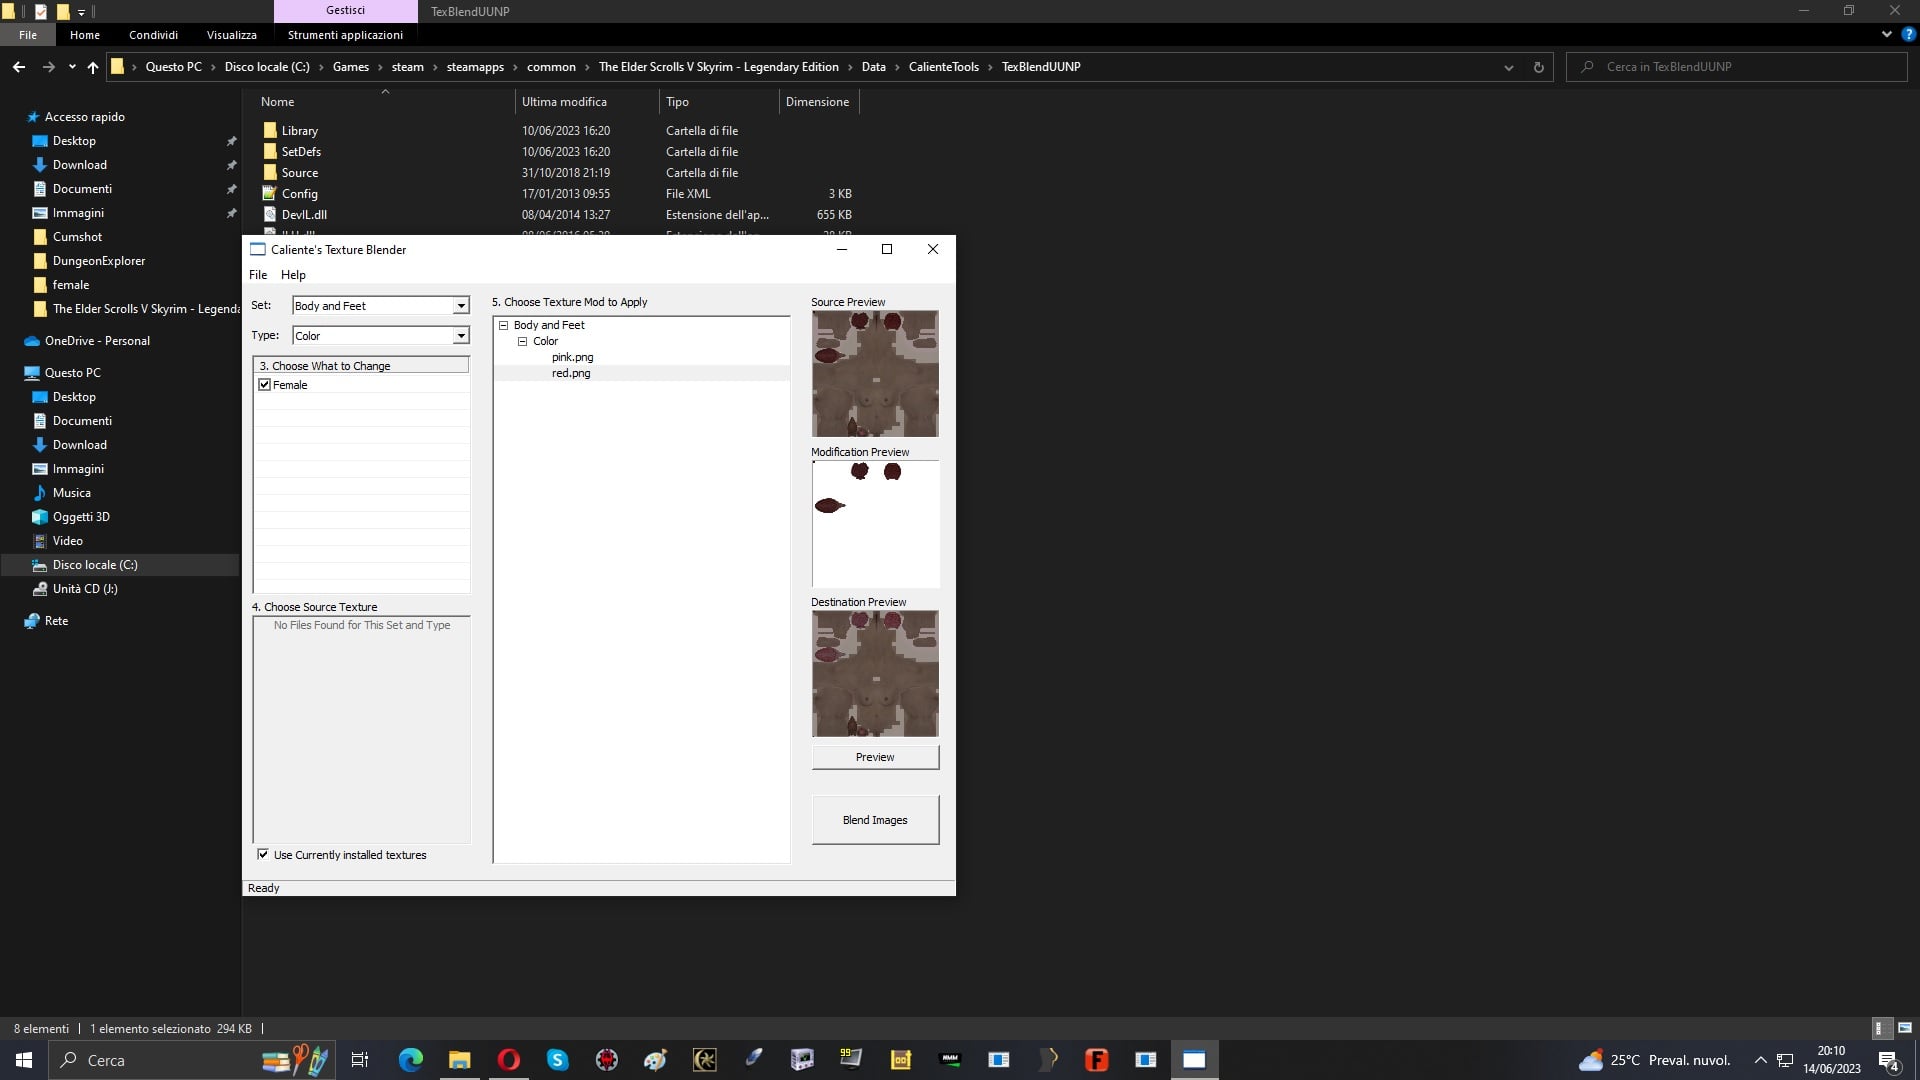Image resolution: width=1920 pixels, height=1080 pixels.
Task: Click the Destination Preview thumbnail
Action: (875, 673)
